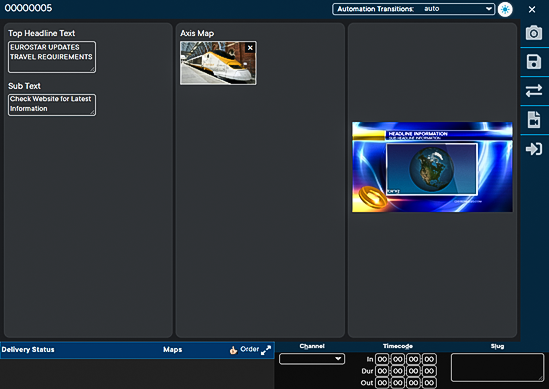Click the camera snapshot icon
The image size is (549, 389).
534,33
